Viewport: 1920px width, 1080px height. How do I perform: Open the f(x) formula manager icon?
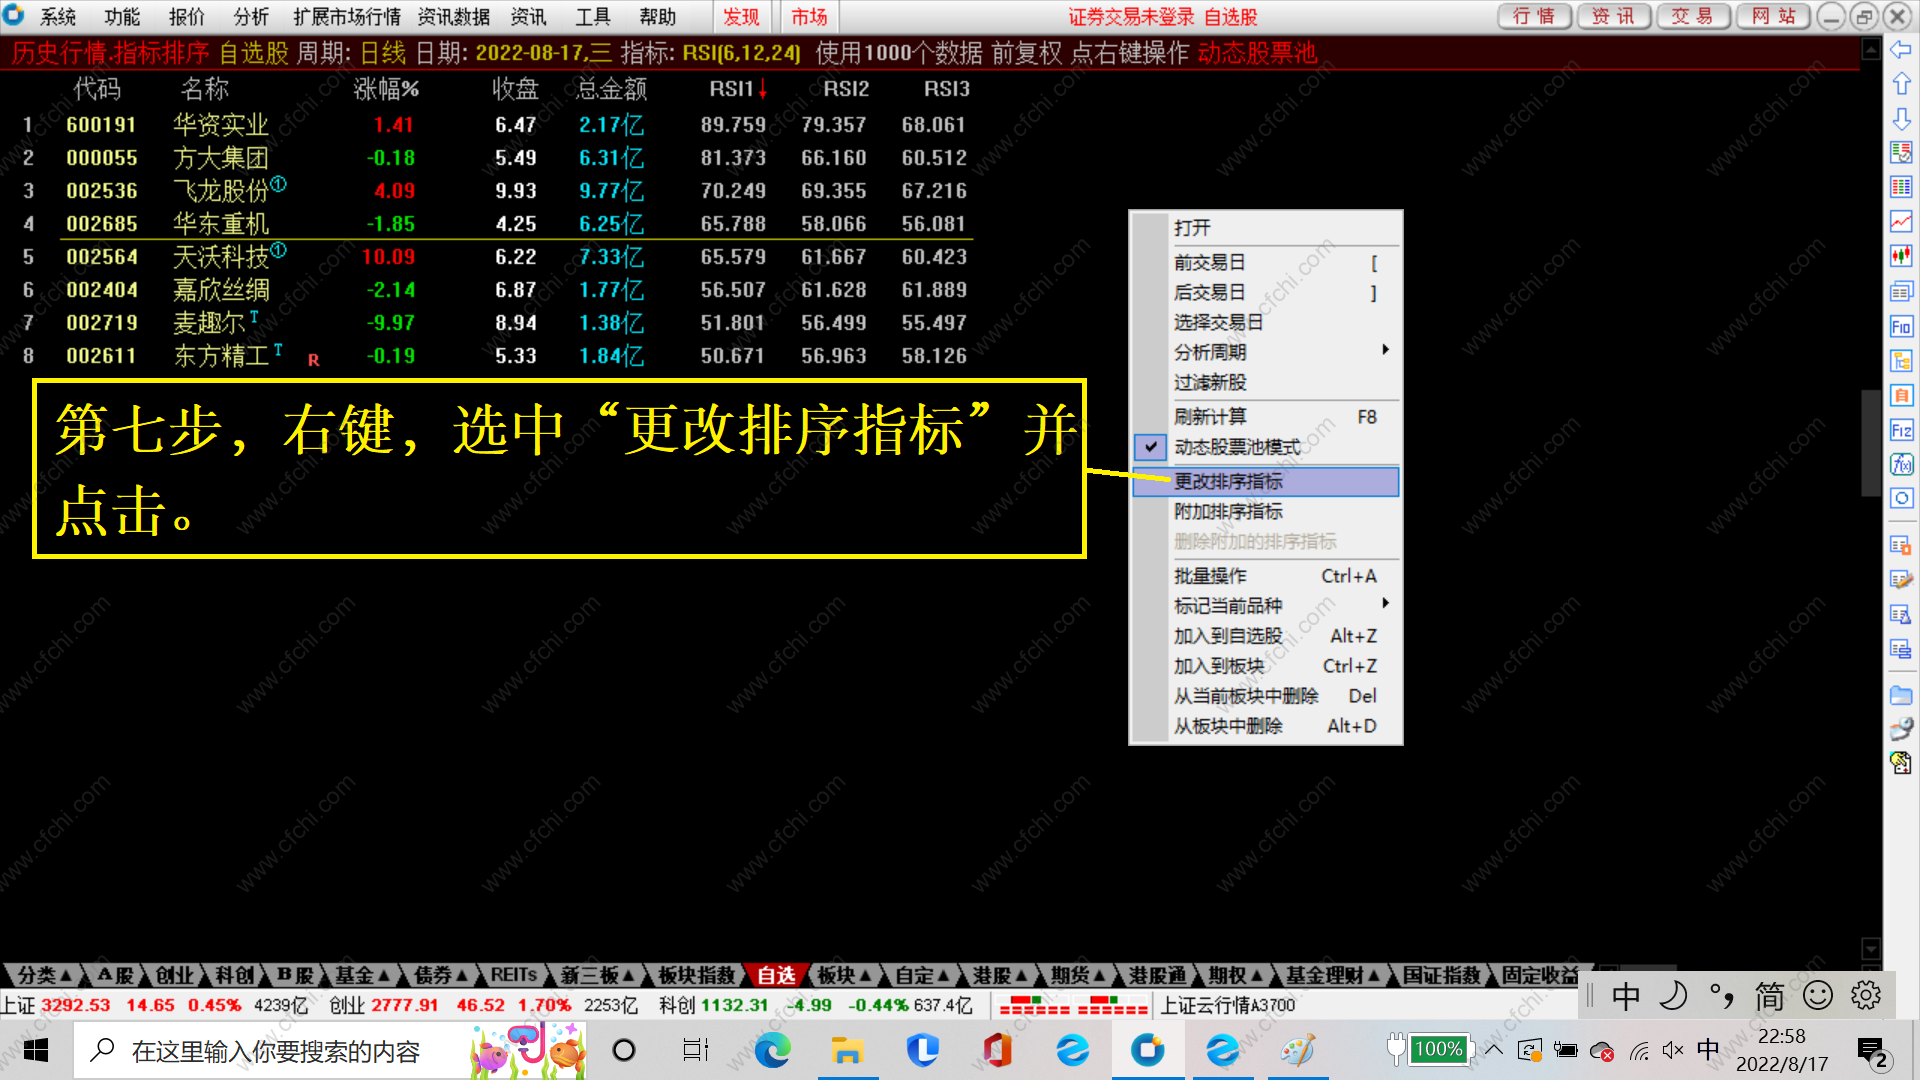point(1901,464)
